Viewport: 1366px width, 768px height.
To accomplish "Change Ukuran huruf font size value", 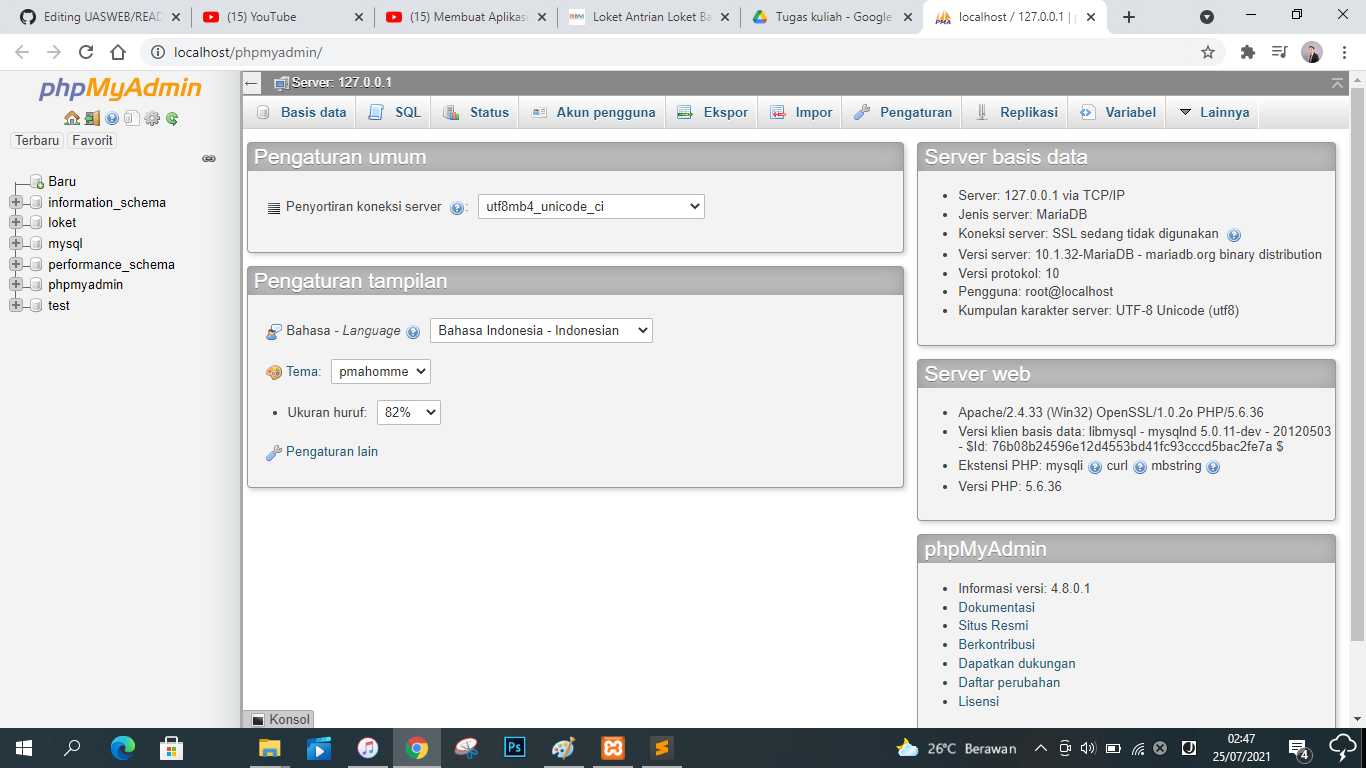I will tap(408, 412).
